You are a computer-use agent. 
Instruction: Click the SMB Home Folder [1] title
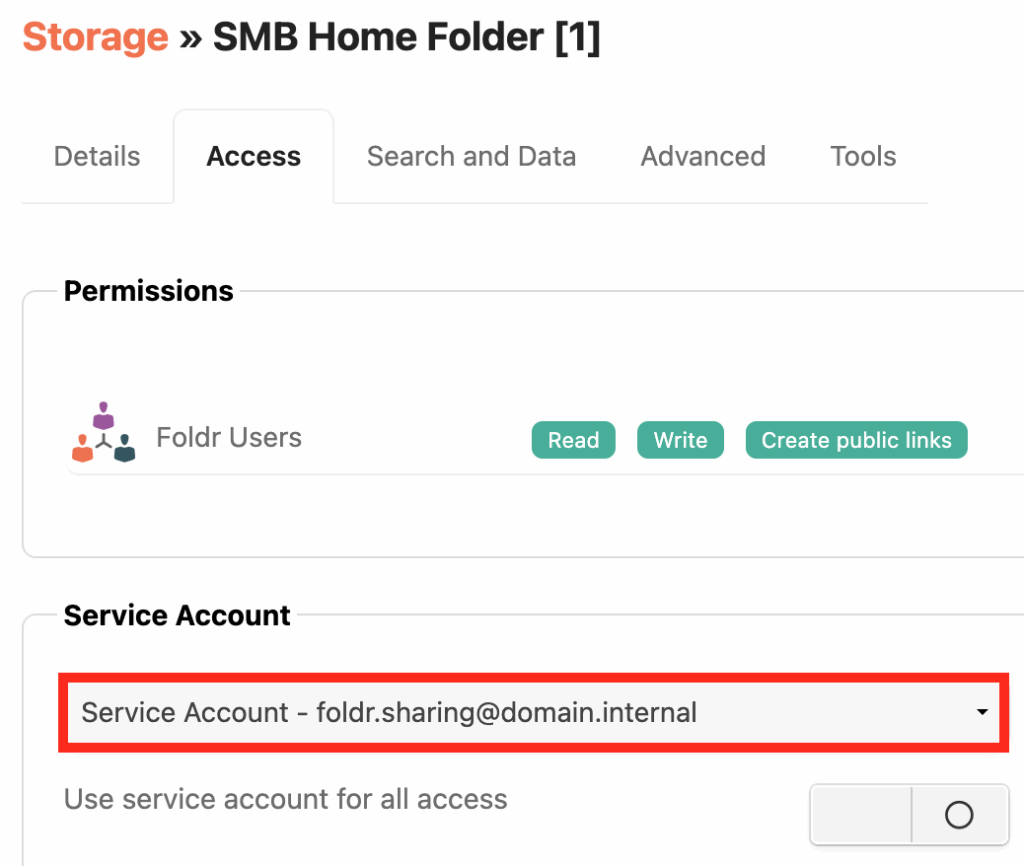[x=407, y=38]
